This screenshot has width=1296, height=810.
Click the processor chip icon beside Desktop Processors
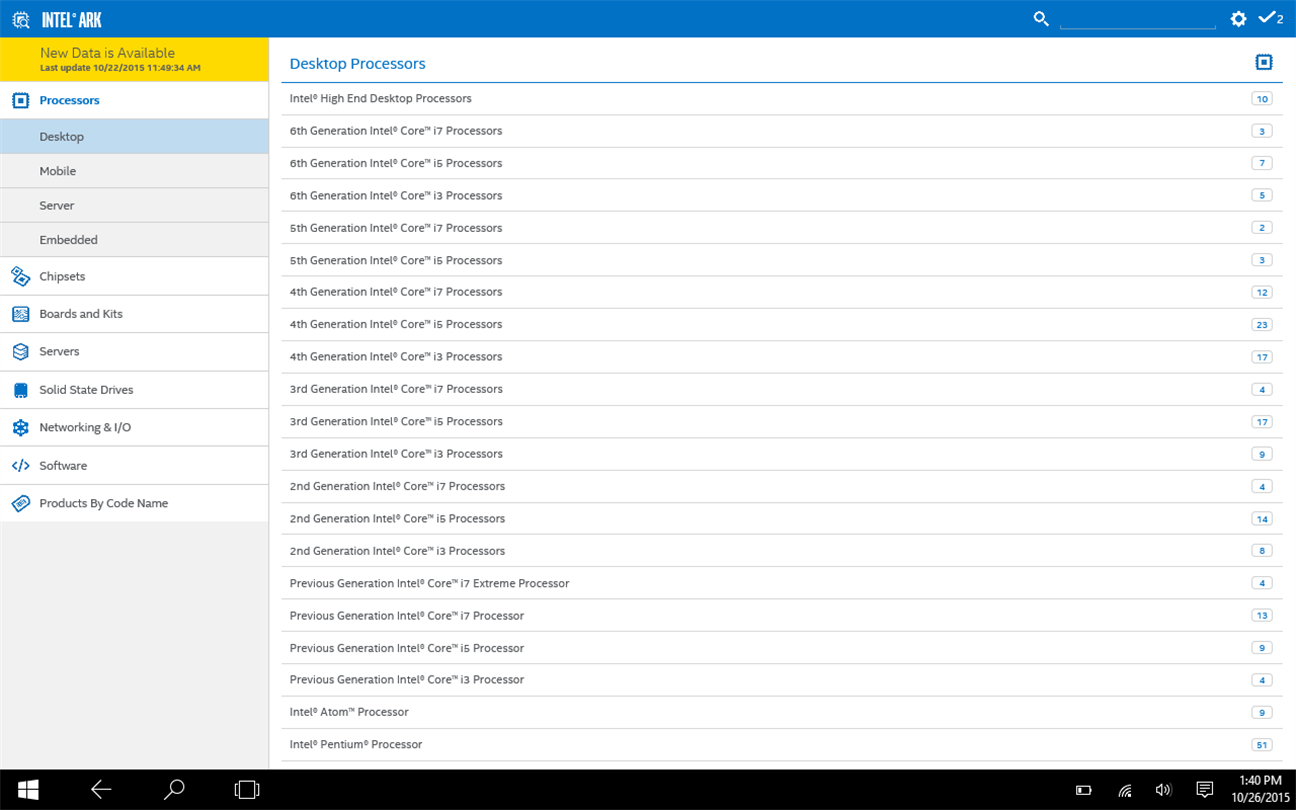(1264, 62)
